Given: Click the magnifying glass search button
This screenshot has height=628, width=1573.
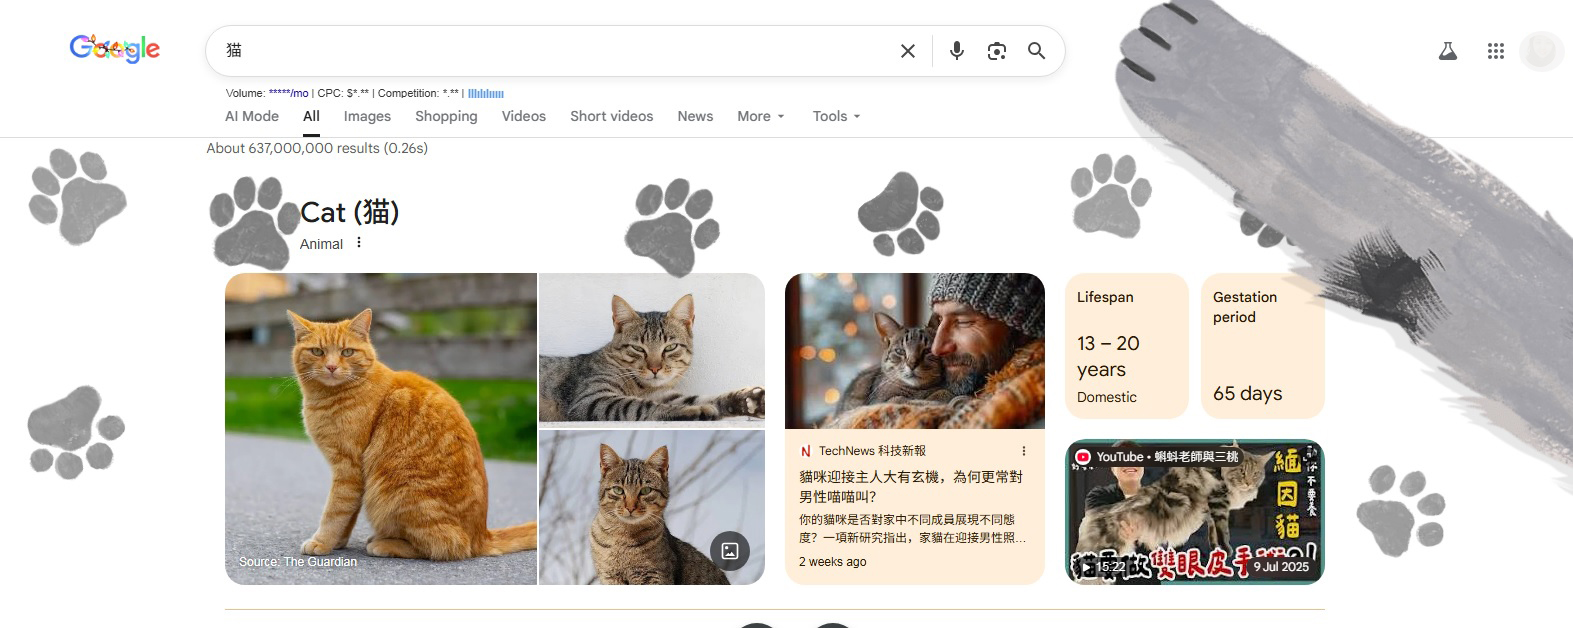Looking at the screenshot, I should 1037,51.
